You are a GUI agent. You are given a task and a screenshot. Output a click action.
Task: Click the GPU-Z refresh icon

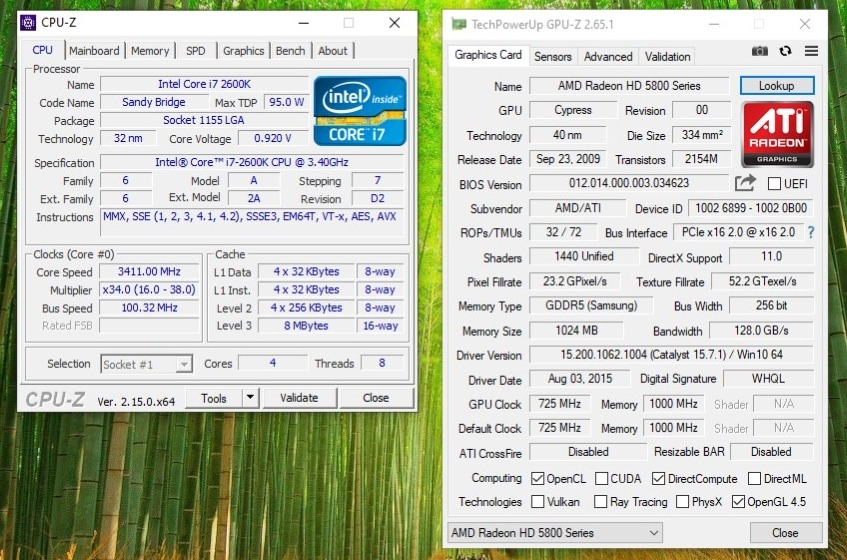tap(785, 51)
